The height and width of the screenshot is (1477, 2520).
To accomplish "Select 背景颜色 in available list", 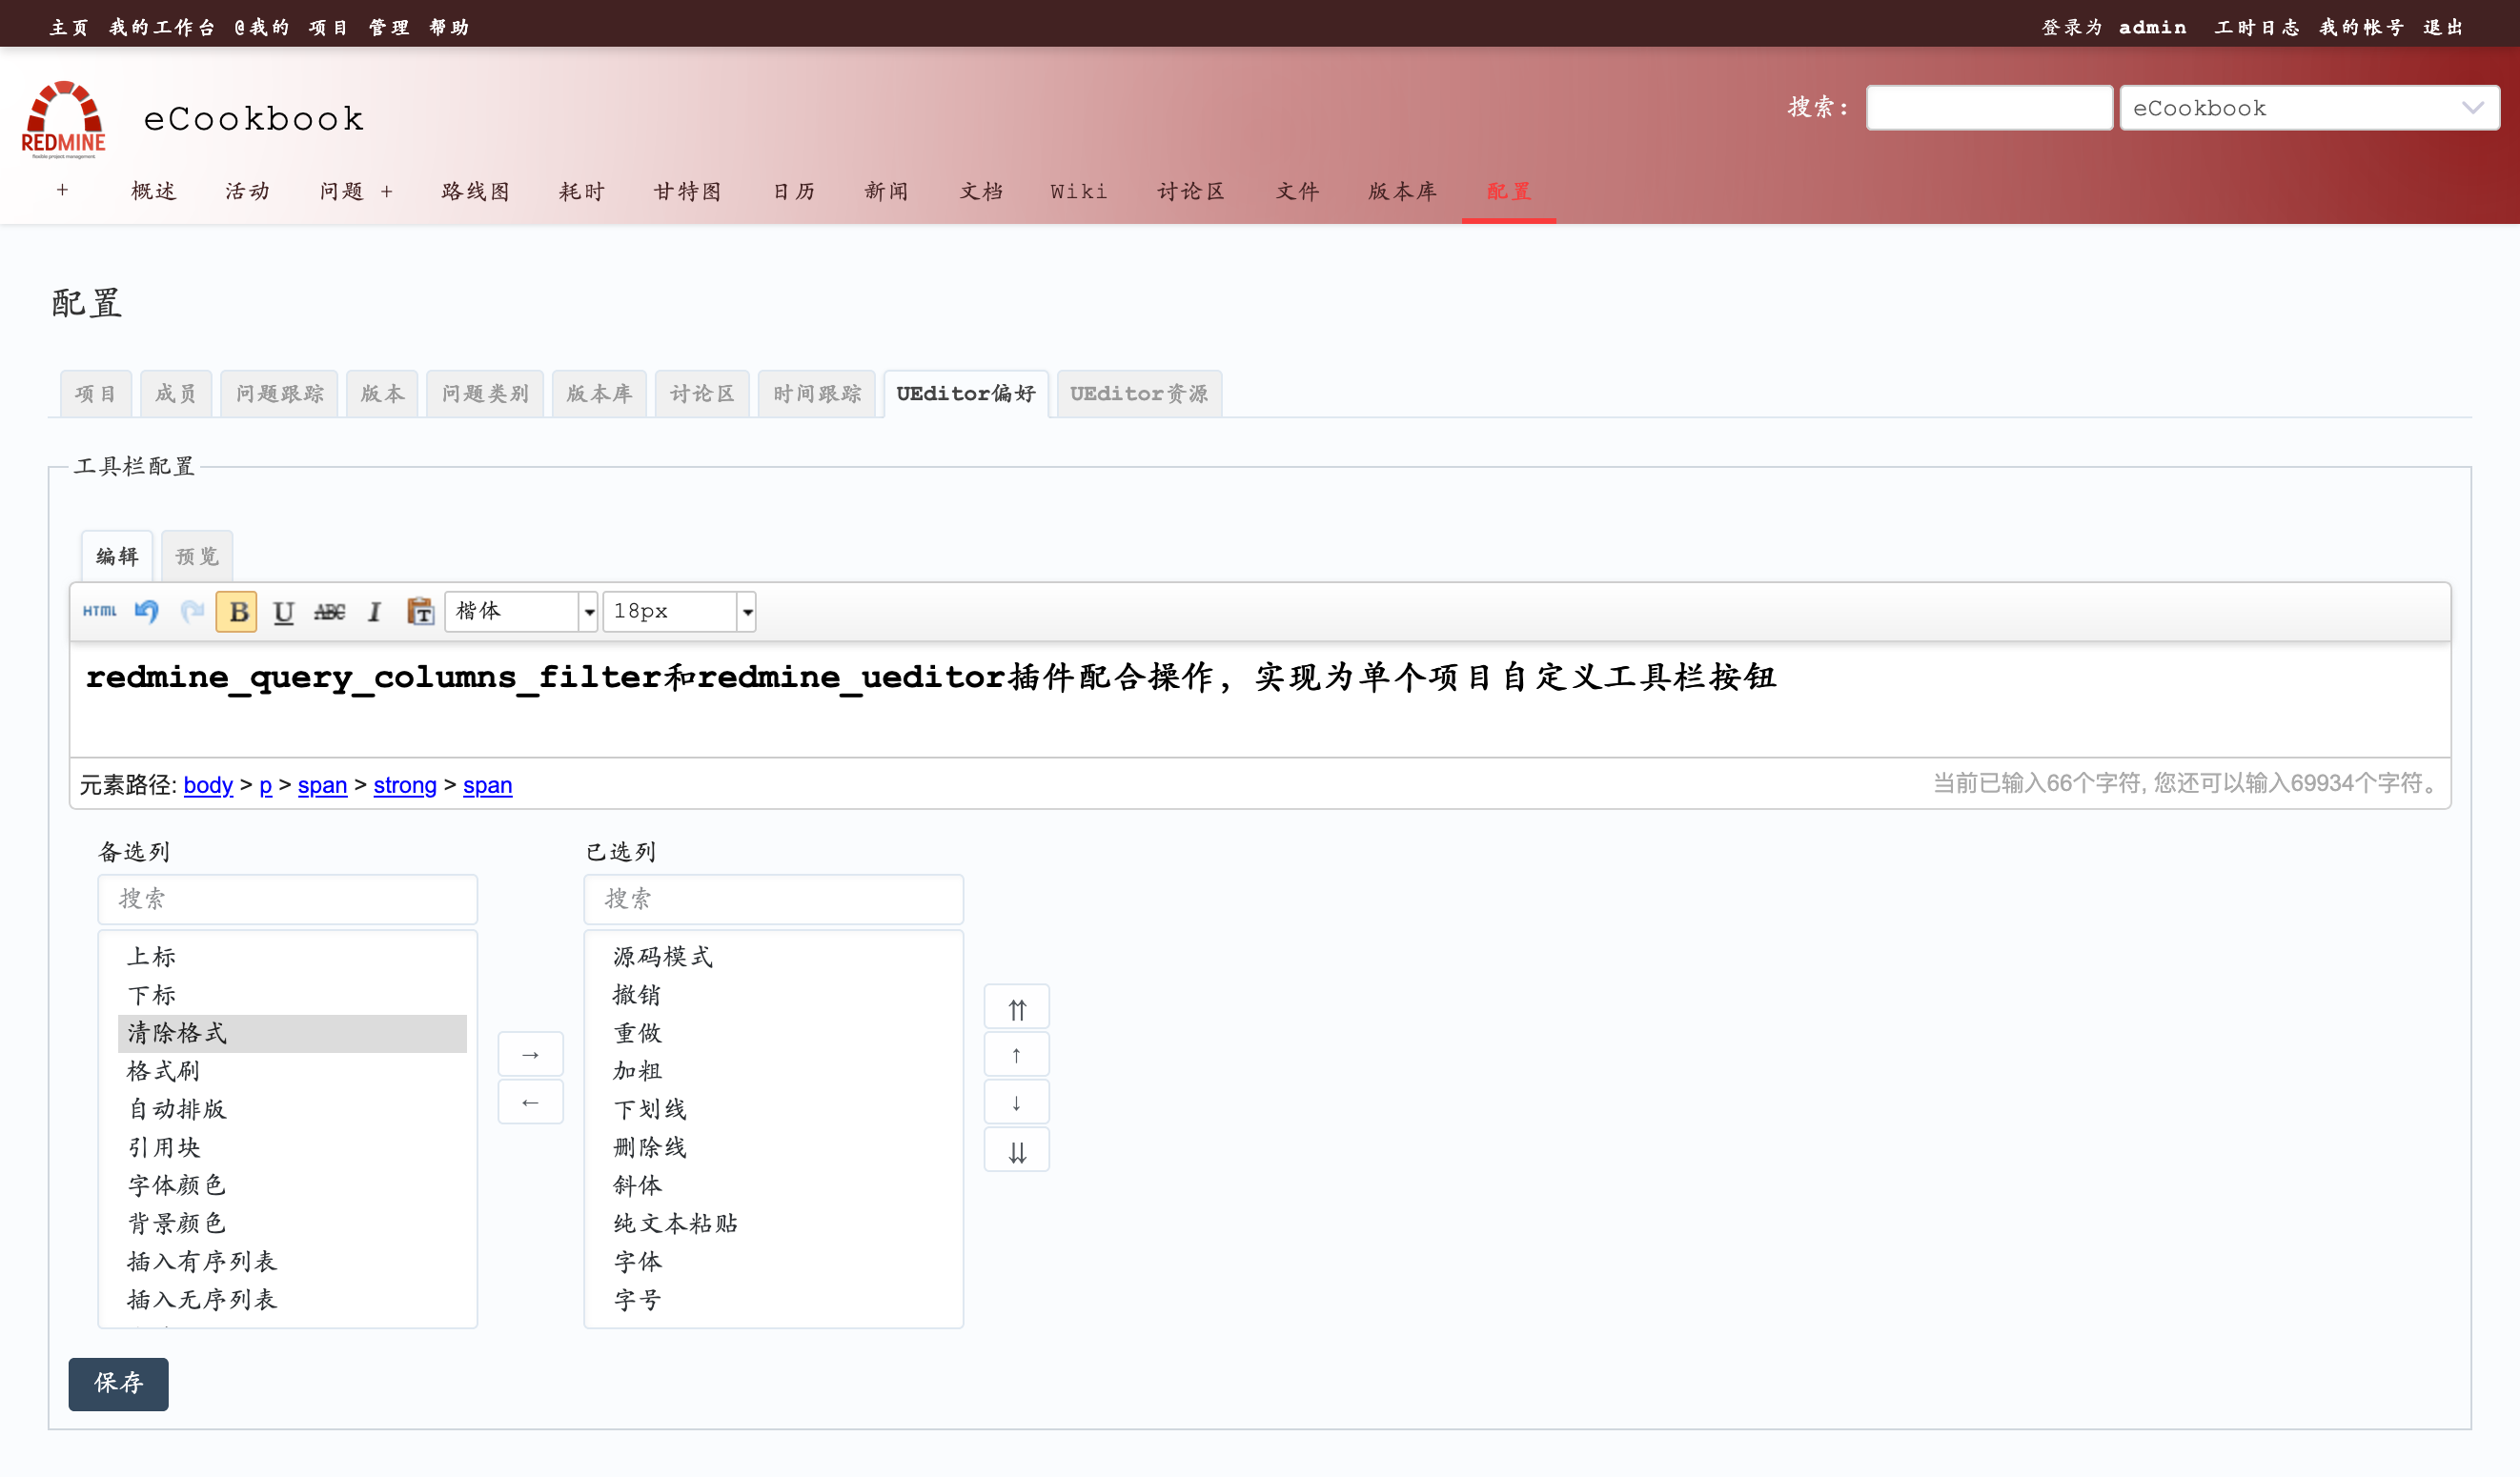I will pyautogui.click(x=292, y=1223).
